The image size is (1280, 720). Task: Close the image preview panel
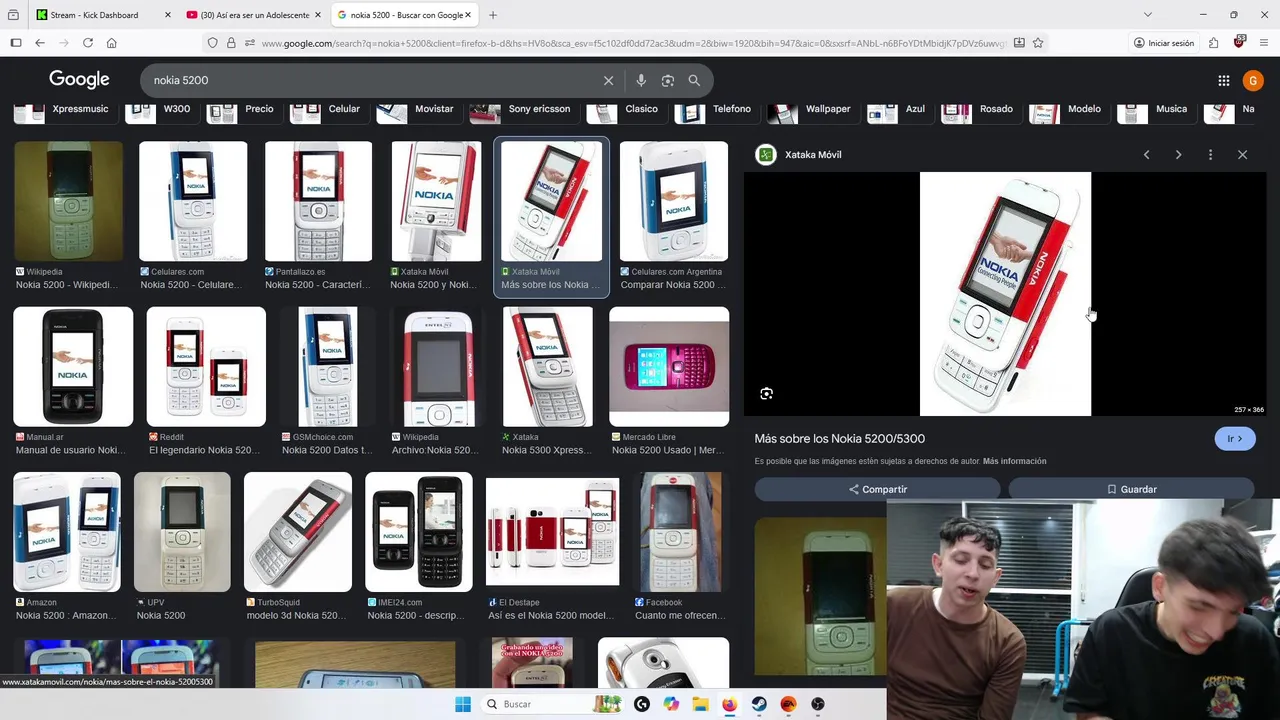1242,155
